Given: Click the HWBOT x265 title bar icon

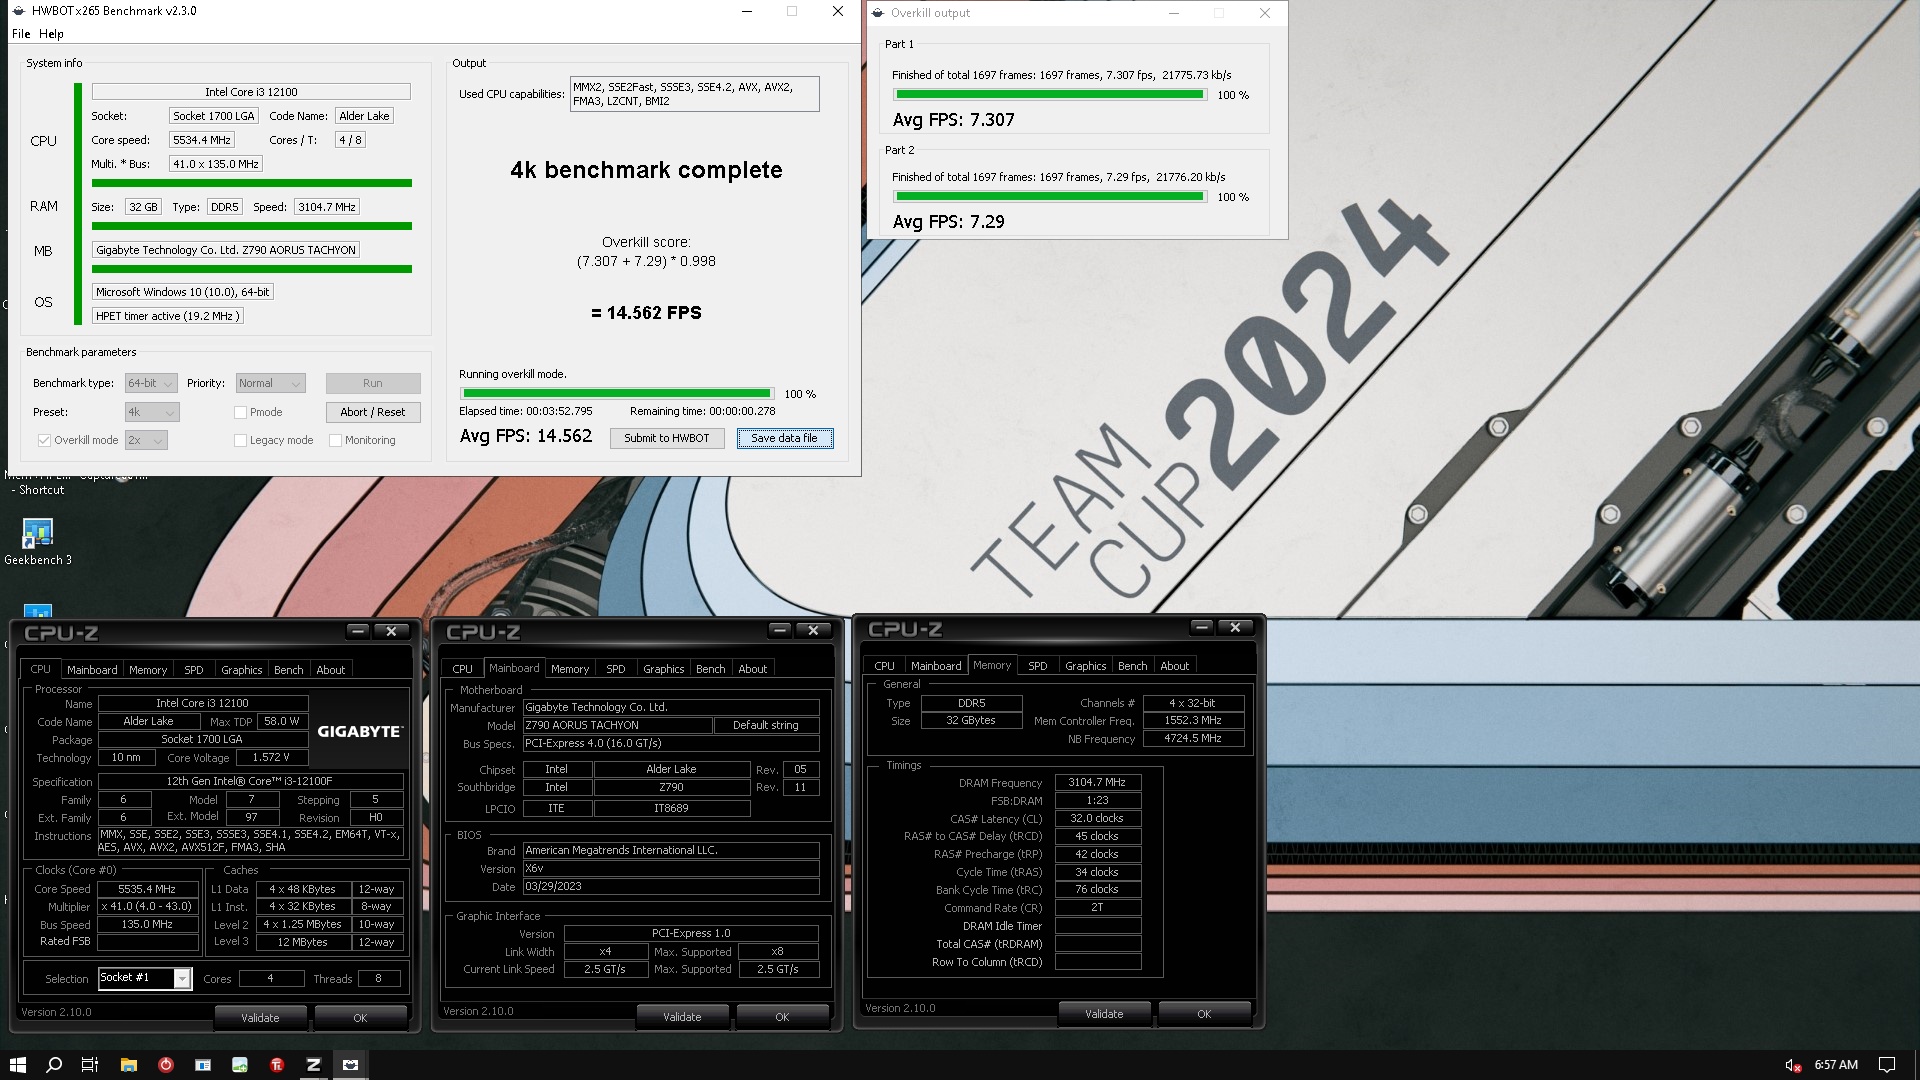Looking at the screenshot, I should tap(18, 11).
